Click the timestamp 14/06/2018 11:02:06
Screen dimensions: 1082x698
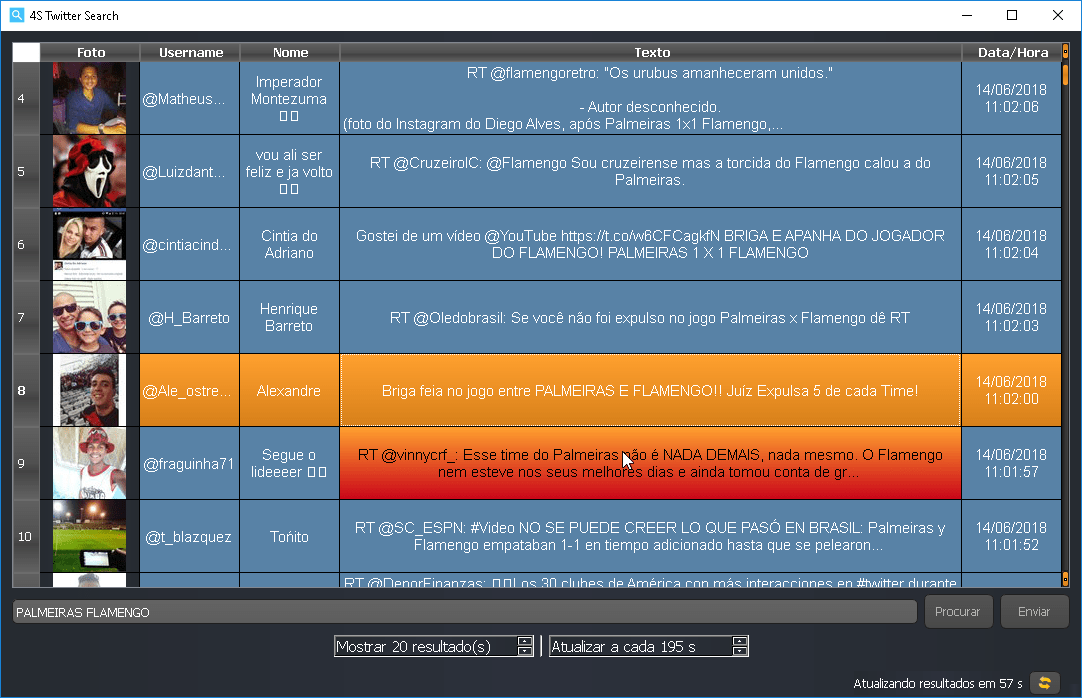(1012, 99)
